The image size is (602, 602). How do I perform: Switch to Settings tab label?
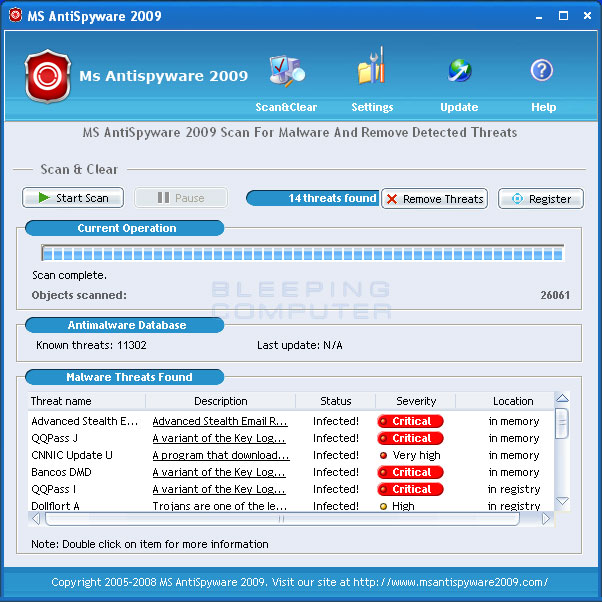click(372, 107)
